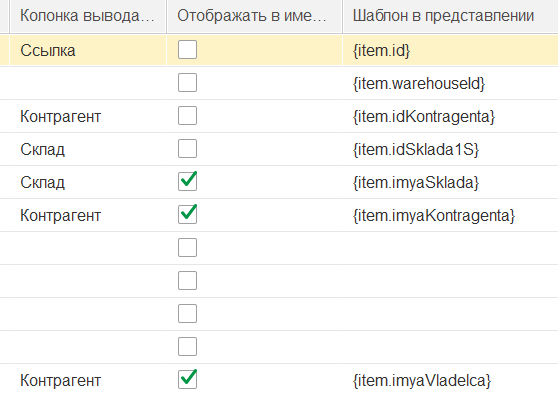558x396 pixels.
Task: Select the 'Контрагент' cell beside {item.imyaVladelca}
Action: coord(88,380)
